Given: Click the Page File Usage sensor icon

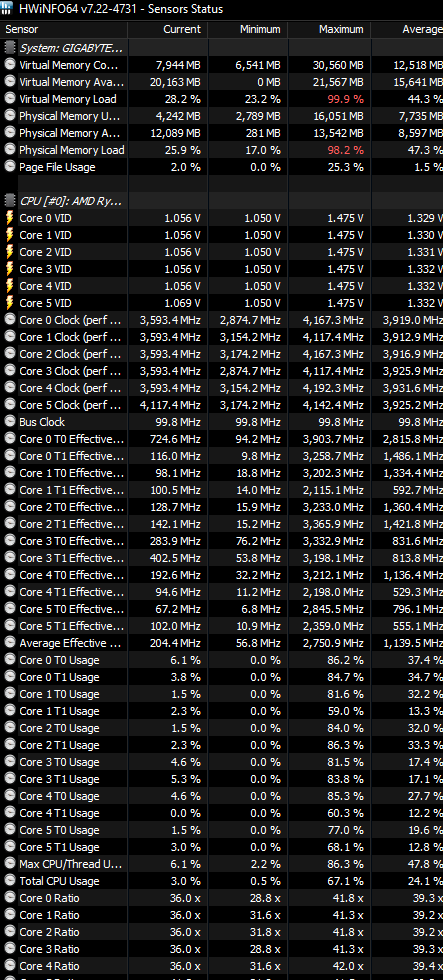Looking at the screenshot, I should click(10, 167).
